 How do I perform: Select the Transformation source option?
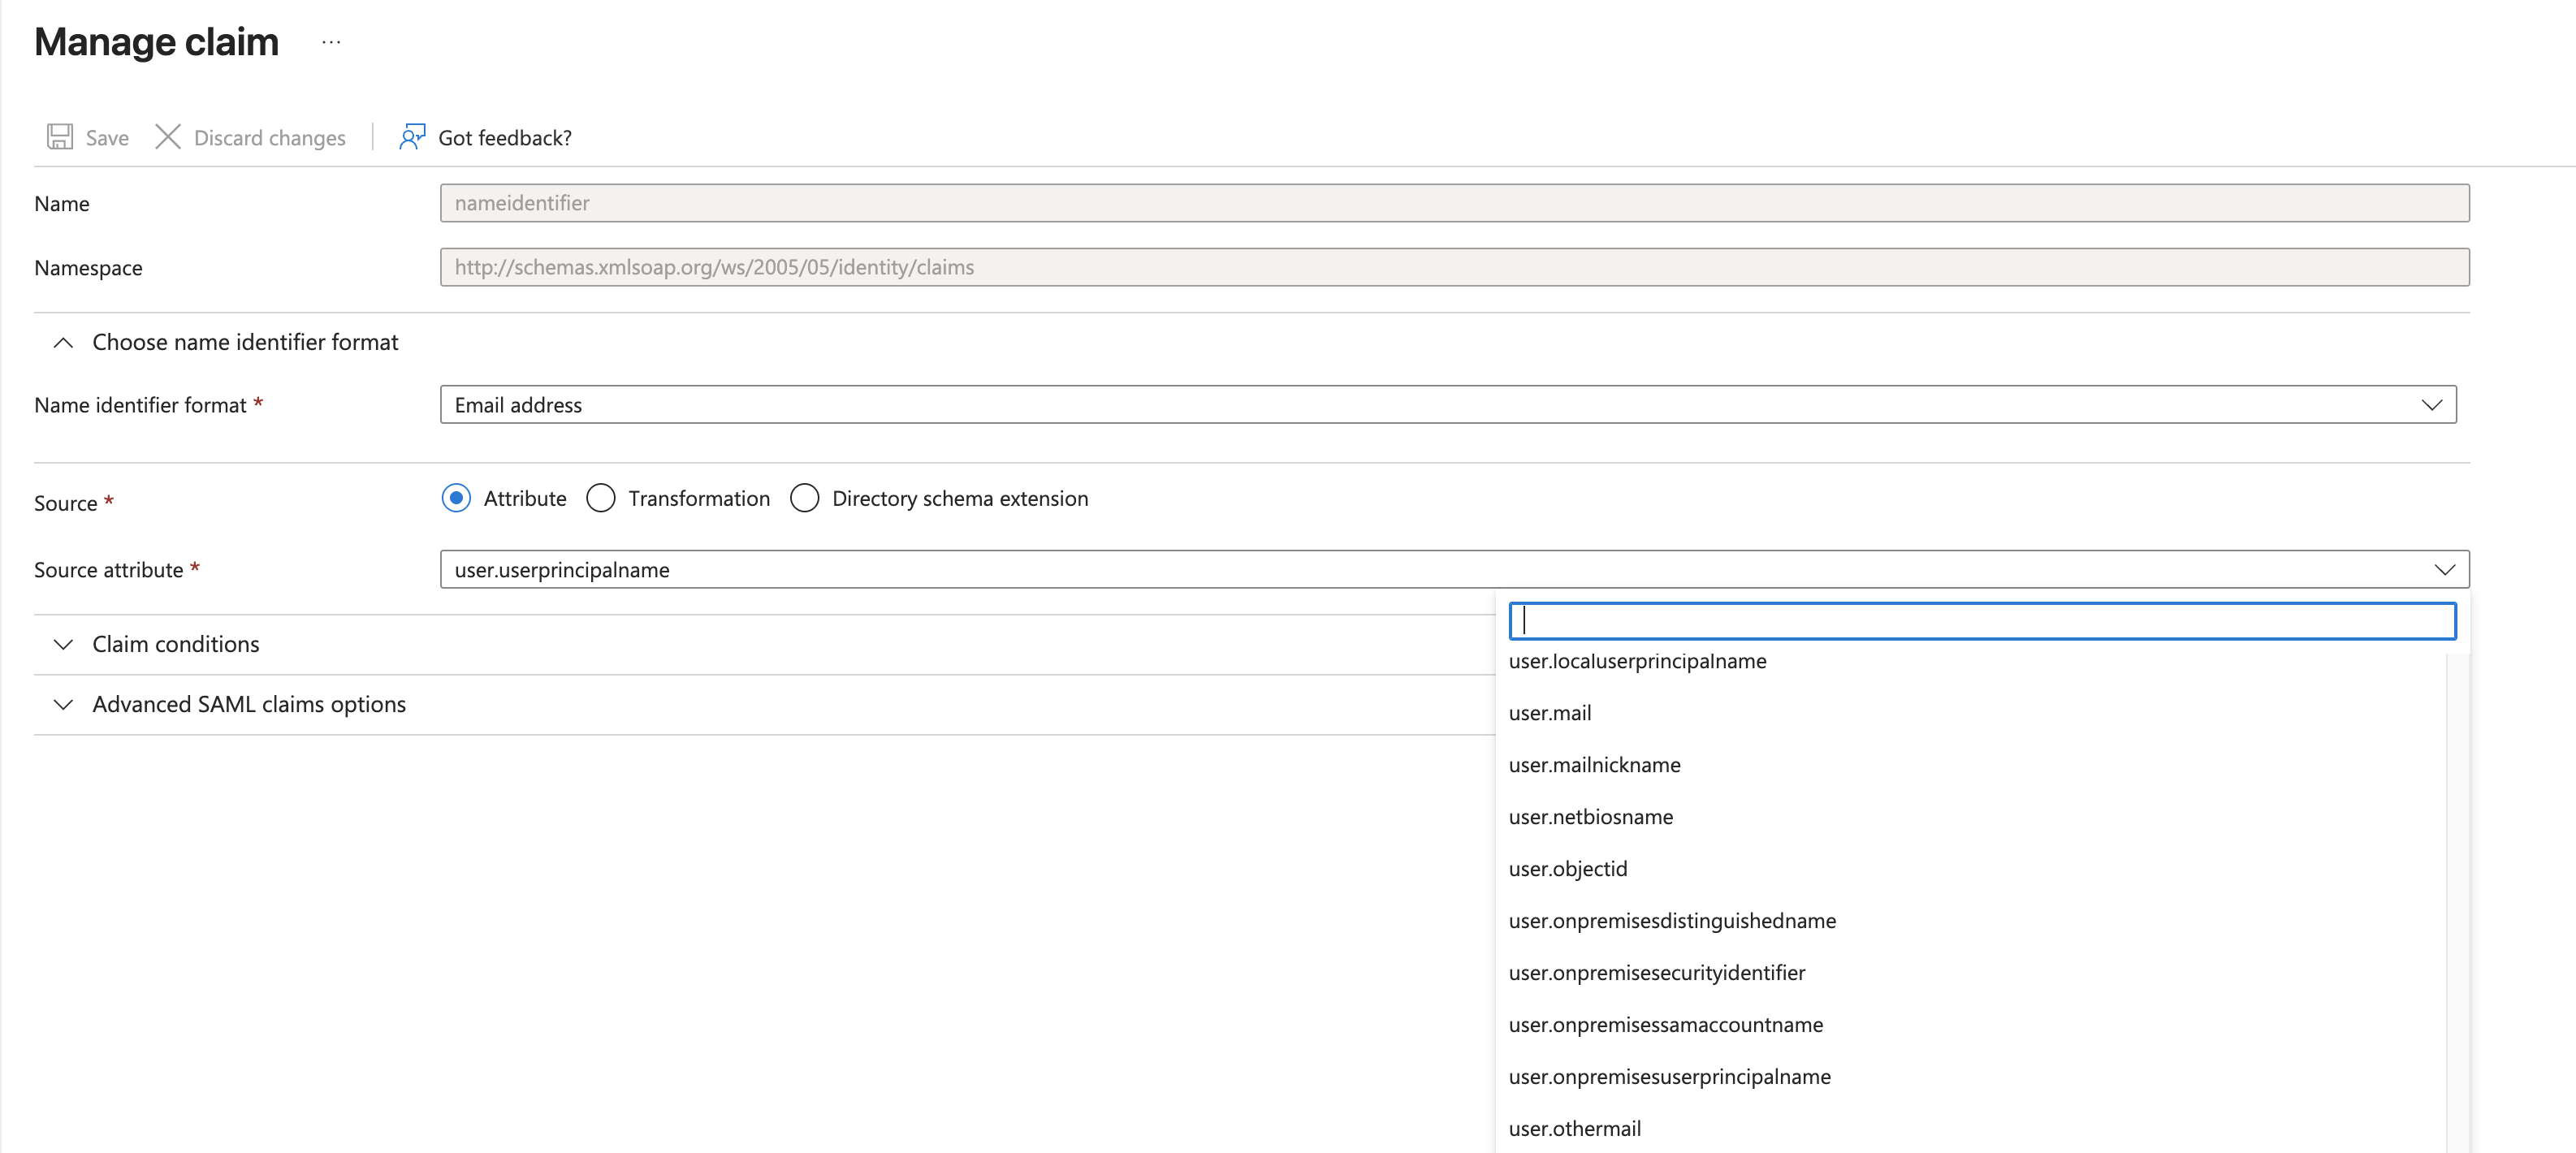point(601,498)
